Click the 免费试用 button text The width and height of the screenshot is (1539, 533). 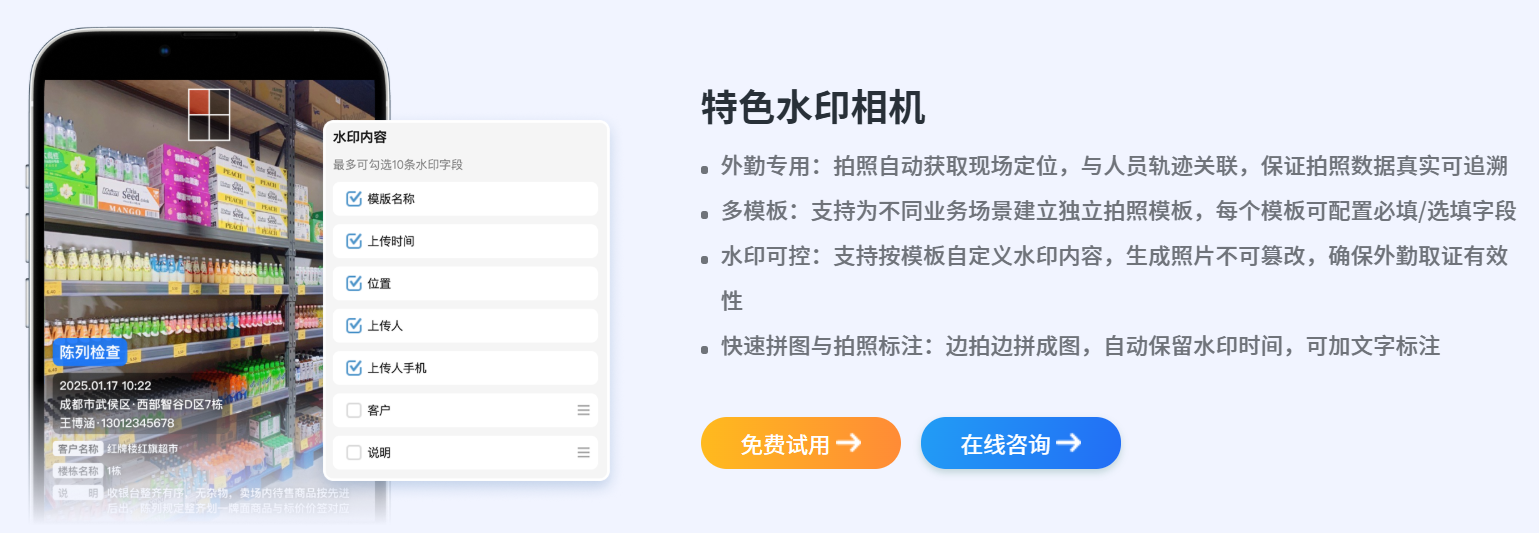(785, 444)
